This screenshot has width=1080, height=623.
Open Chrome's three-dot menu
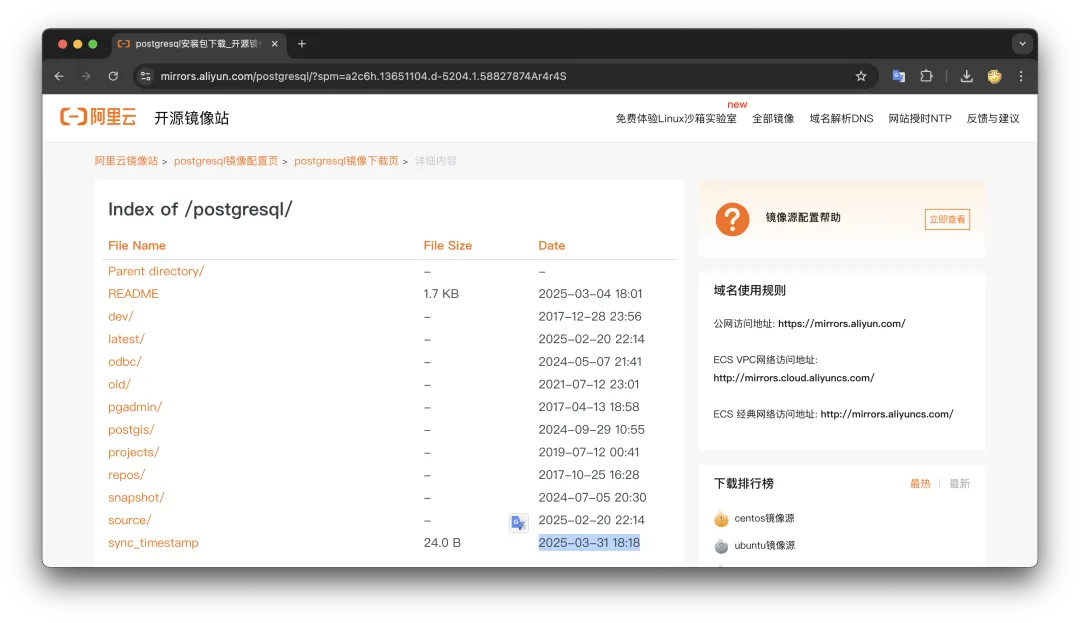1021,76
